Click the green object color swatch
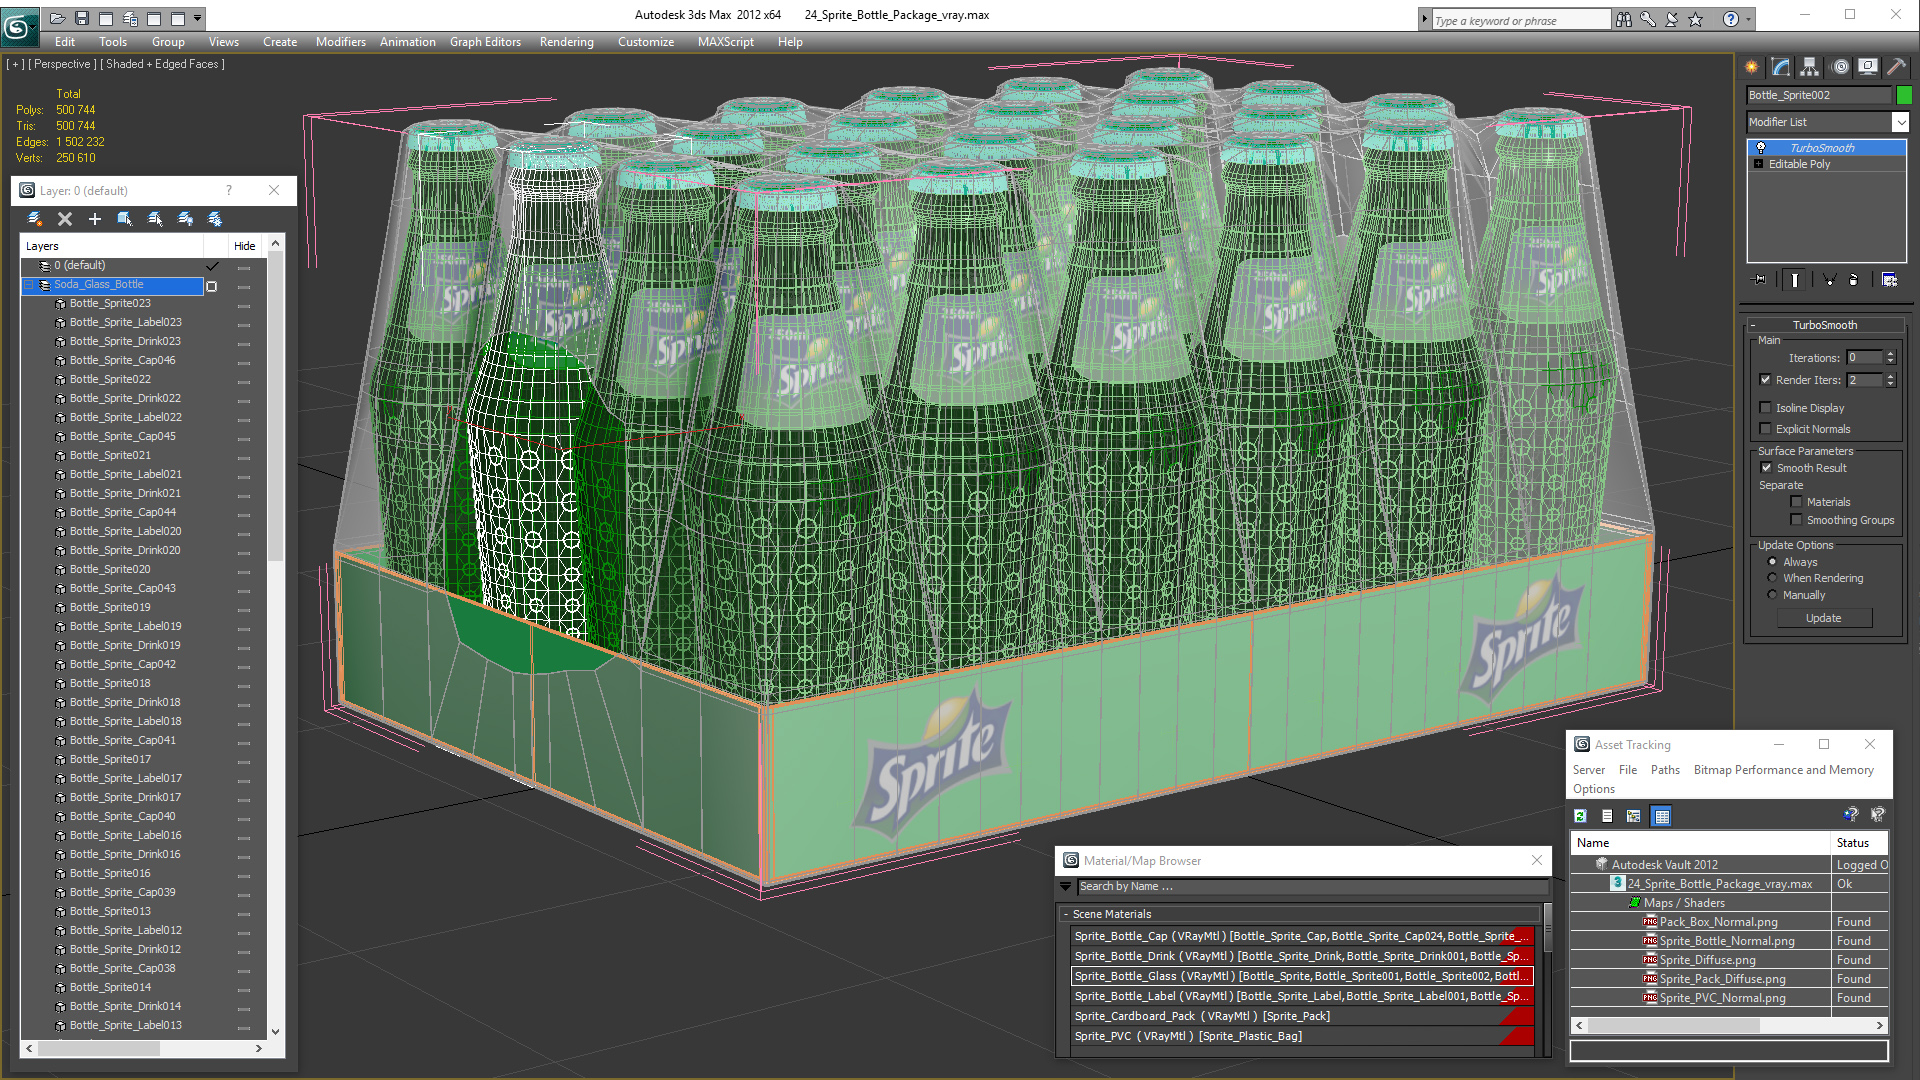Screen dimensions: 1920x1080 [x=1904, y=95]
